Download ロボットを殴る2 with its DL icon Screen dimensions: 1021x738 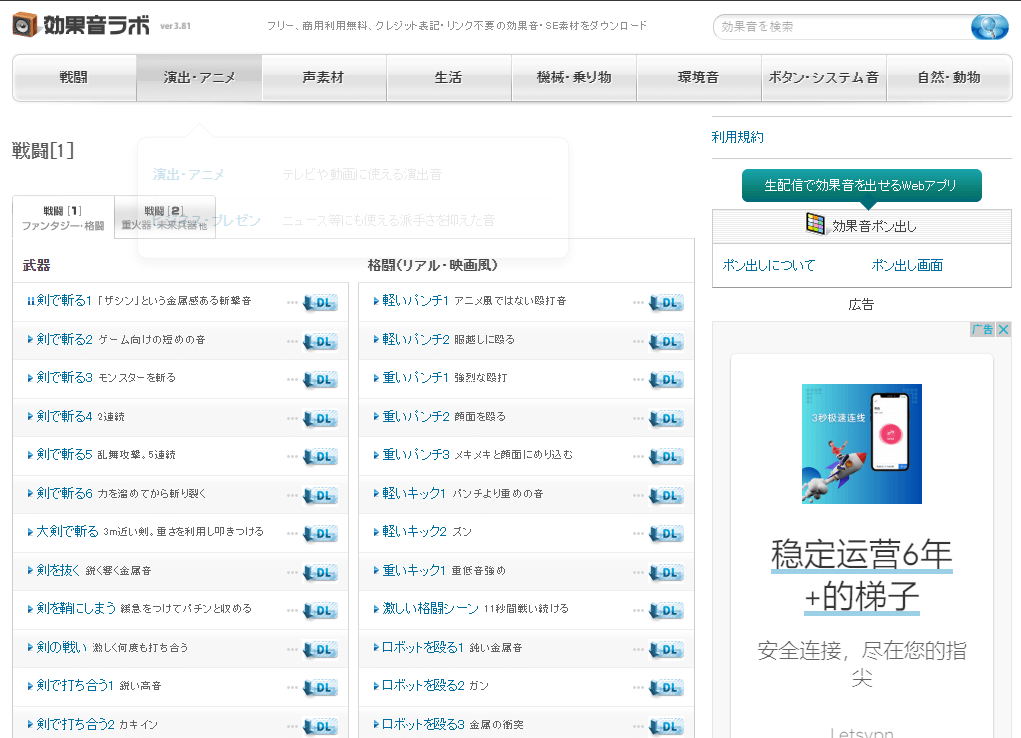point(666,687)
